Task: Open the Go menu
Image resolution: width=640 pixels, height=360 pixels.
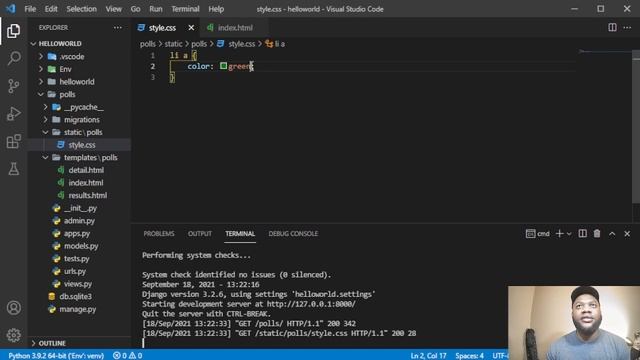Action: tap(136, 9)
